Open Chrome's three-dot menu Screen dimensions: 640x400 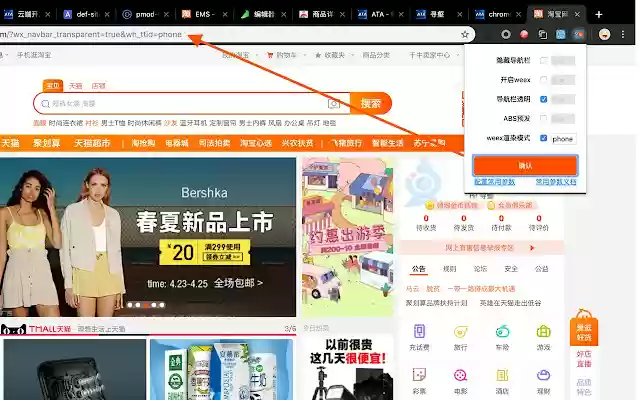pos(623,35)
